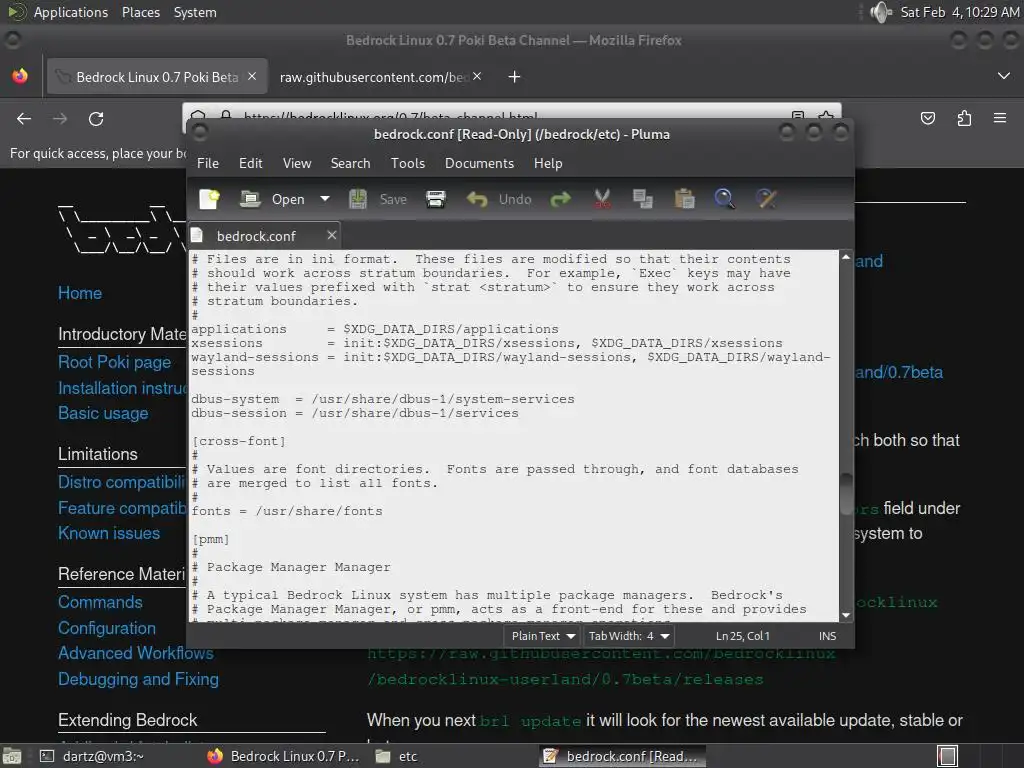This screenshot has width=1024, height=768.
Task: Open Commands link in sidebar
Action: (x=100, y=602)
